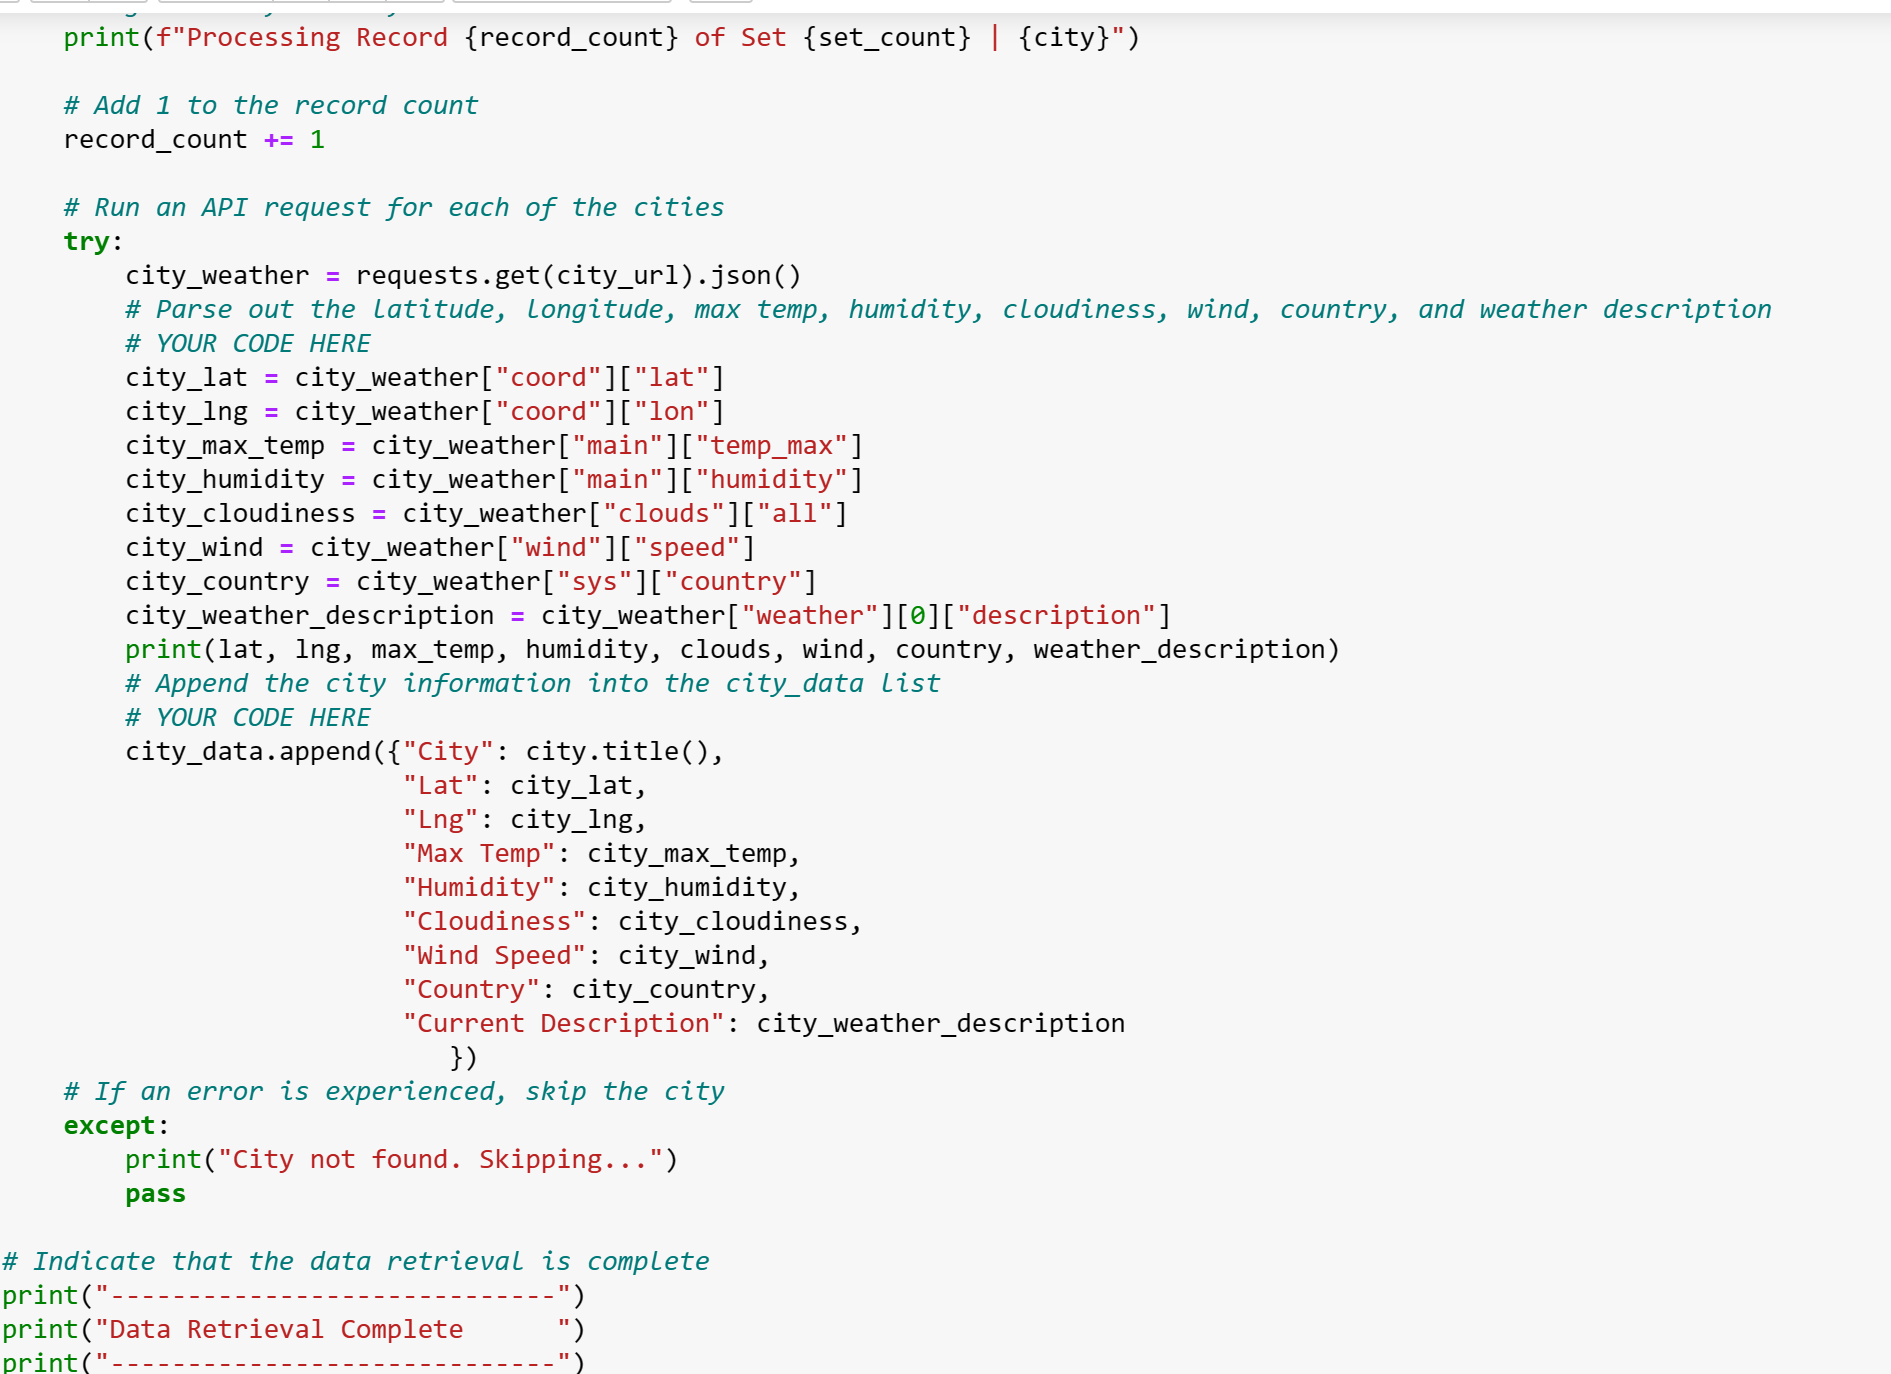This screenshot has width=1891, height=1374.
Task: Click the '"Humidity": city_humidity,' dictionary entry
Action: point(601,888)
